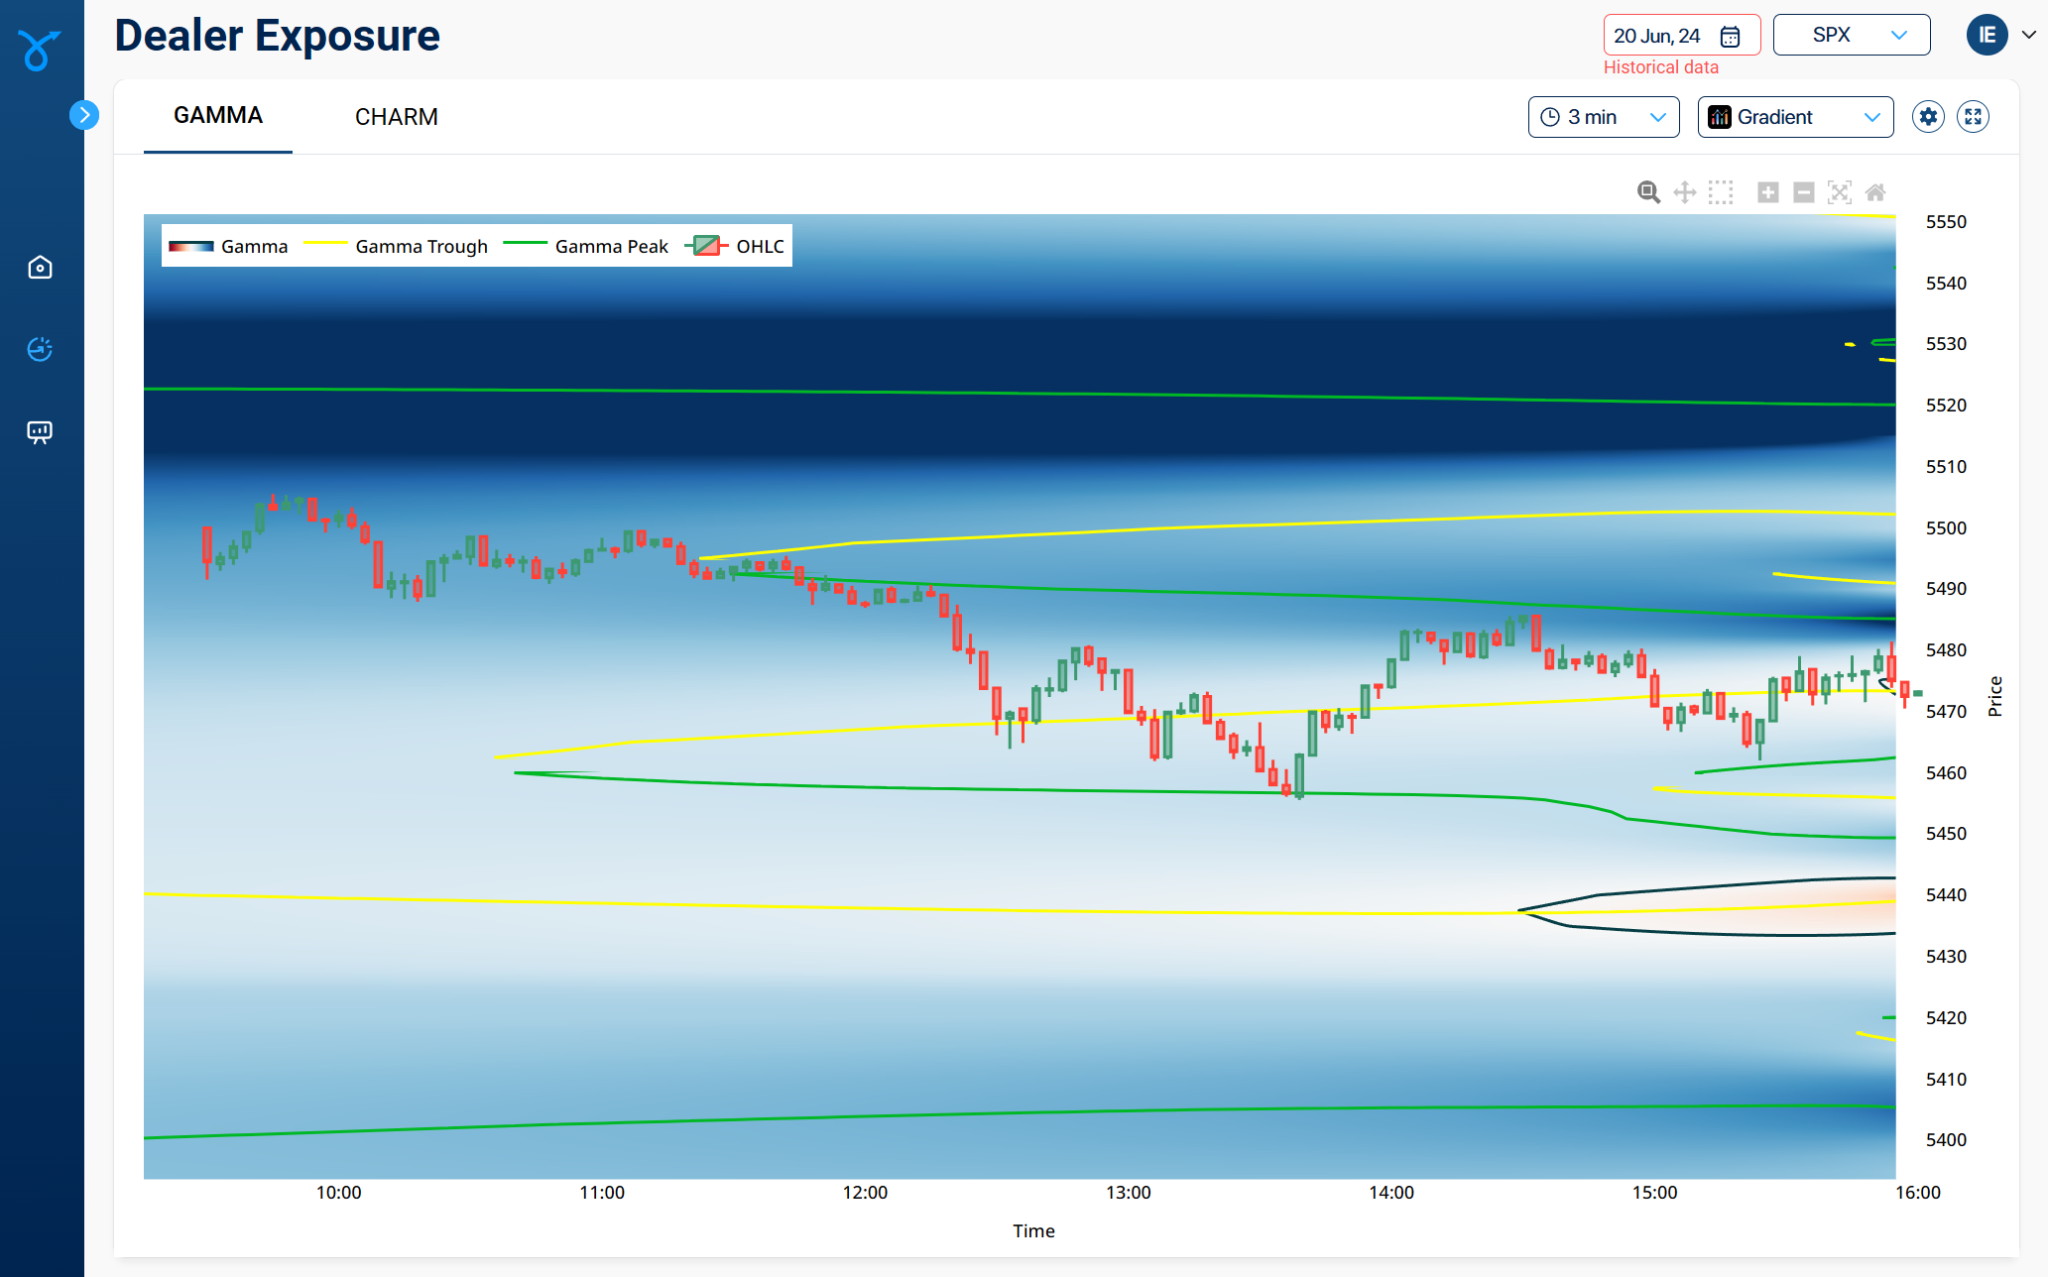Enter fullscreen chart view
The image size is (2048, 1277).
tap(1973, 117)
